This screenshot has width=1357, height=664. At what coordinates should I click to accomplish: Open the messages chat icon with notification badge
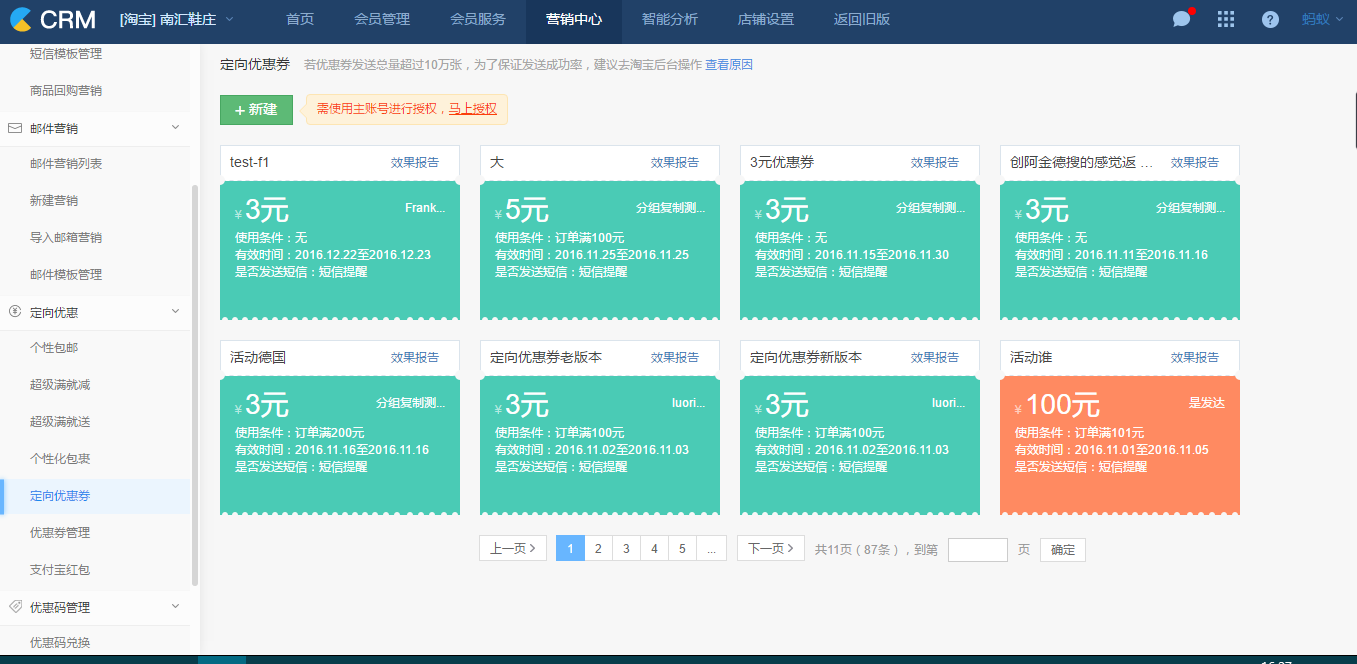point(1182,19)
